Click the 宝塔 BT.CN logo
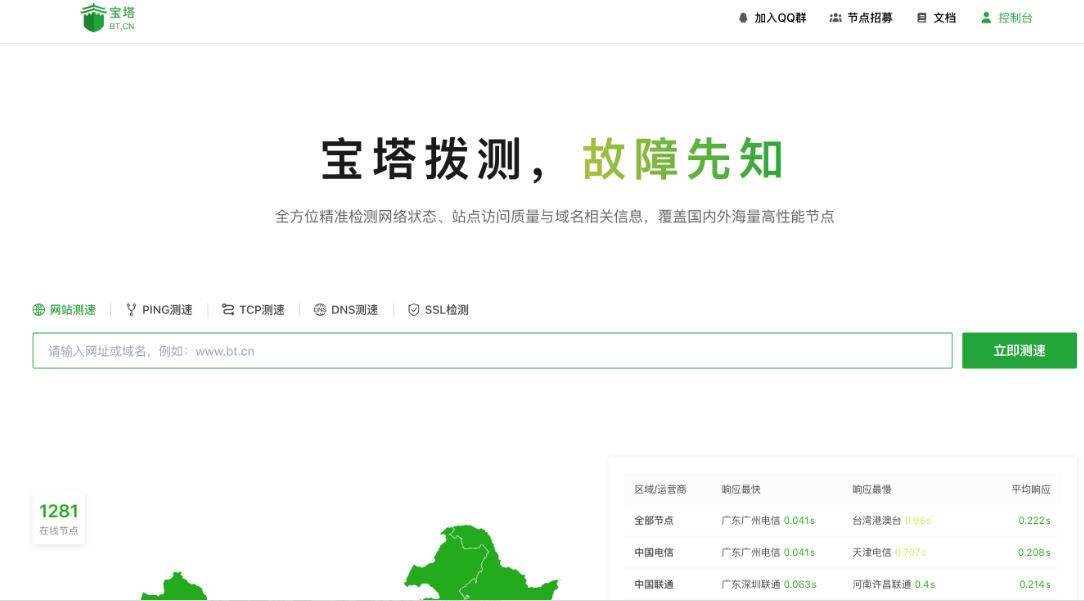1084x601 pixels. (x=108, y=18)
